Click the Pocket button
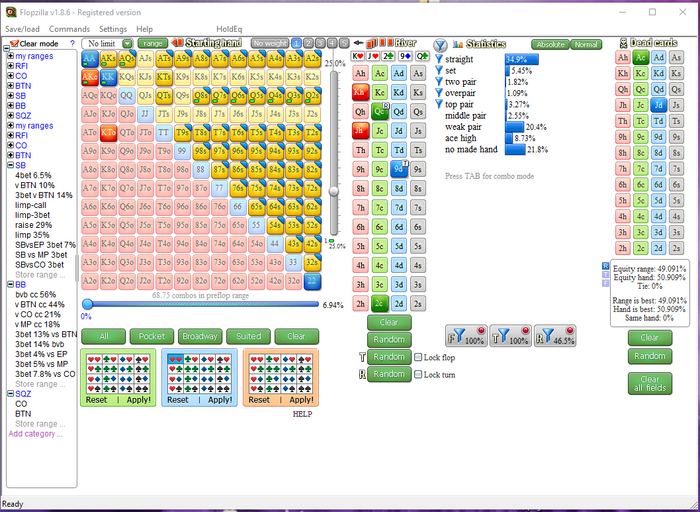The height and width of the screenshot is (512, 700). pyautogui.click(x=152, y=336)
